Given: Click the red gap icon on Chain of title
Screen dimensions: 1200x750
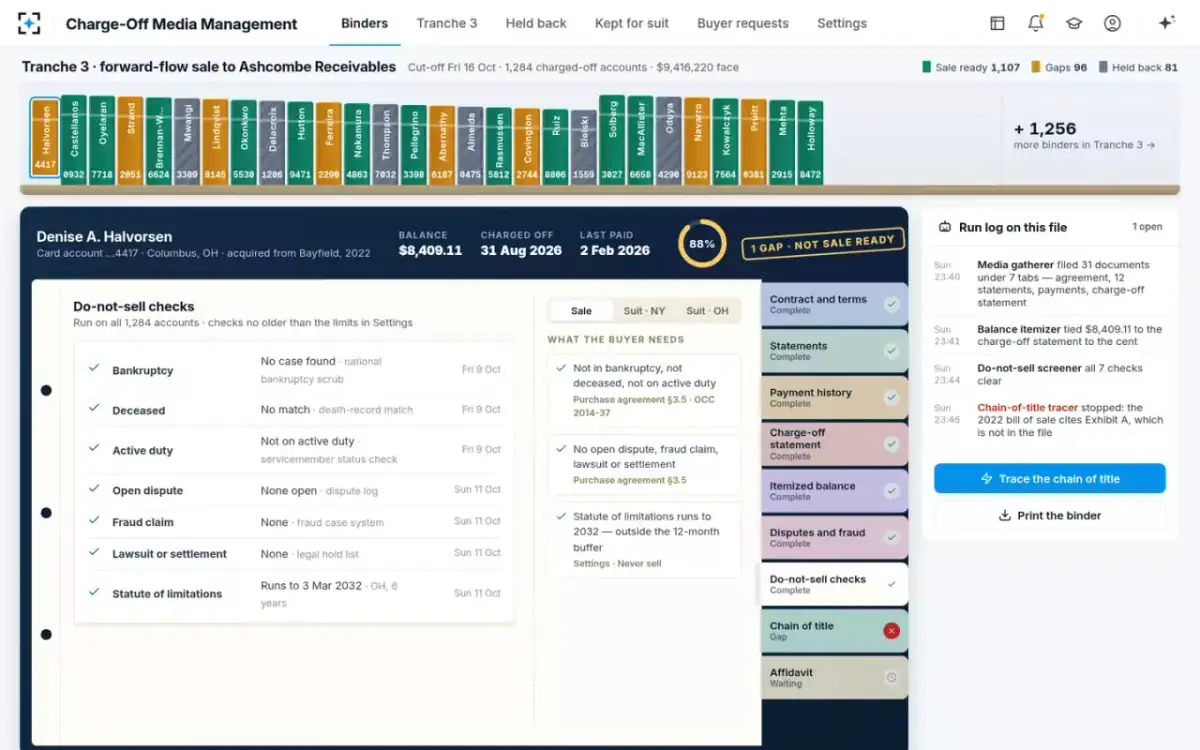Looking at the screenshot, I should 891,631.
